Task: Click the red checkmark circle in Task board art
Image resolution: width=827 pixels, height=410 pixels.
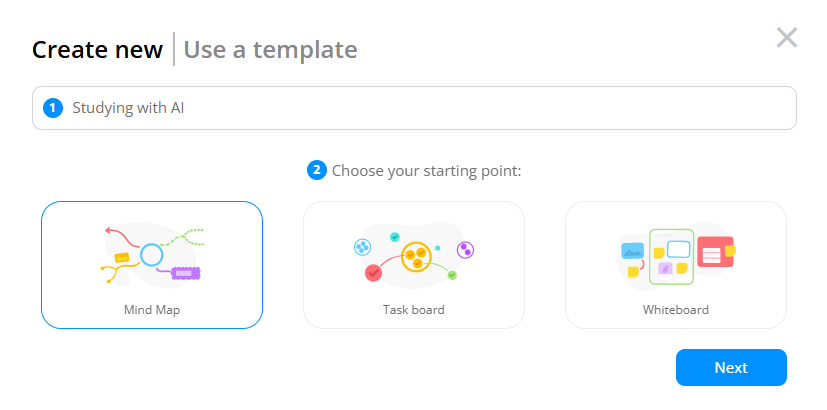Action: [373, 273]
